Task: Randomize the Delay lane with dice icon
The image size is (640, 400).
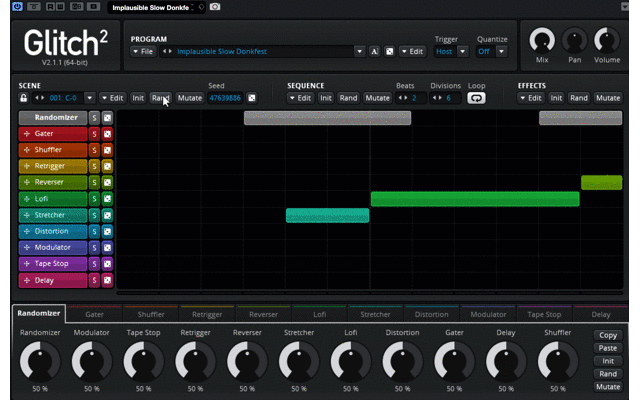Action: point(107,280)
